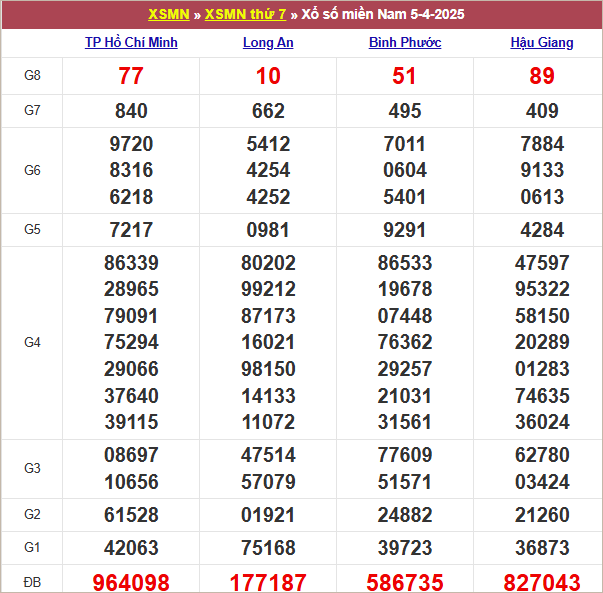
Task: Click G4 number 75294
Action: (131, 343)
